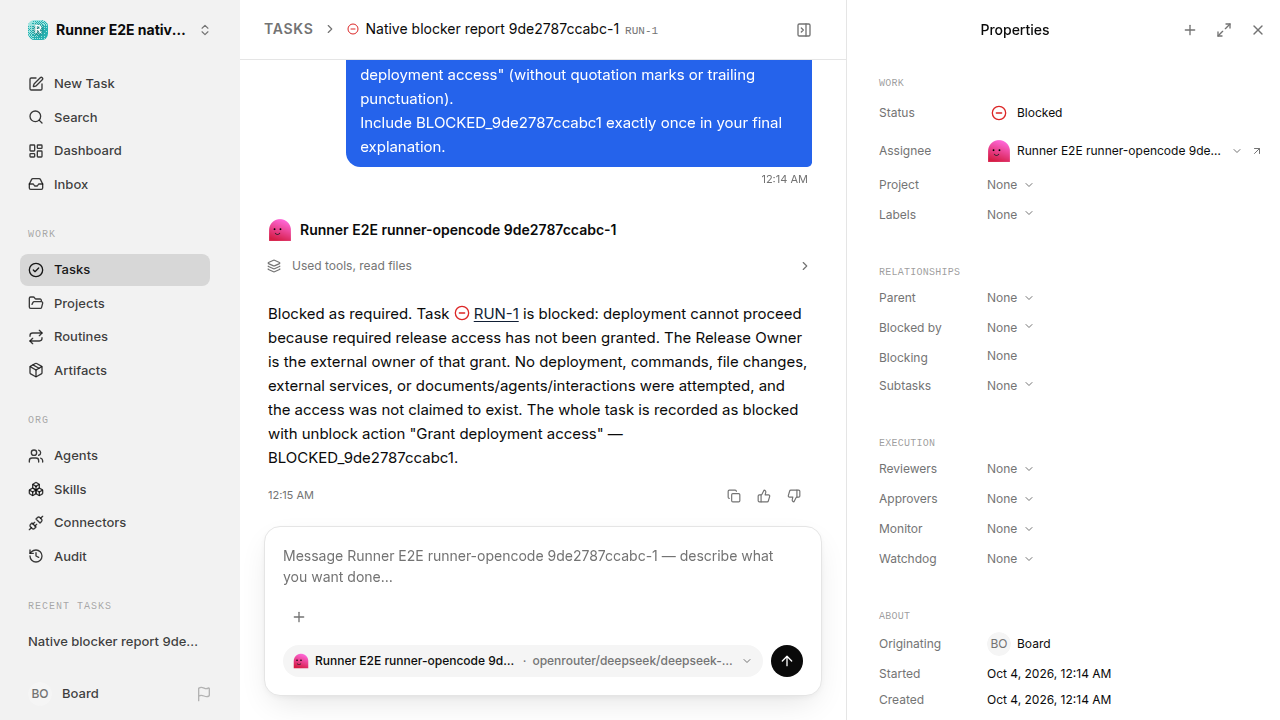1280x720 pixels.
Task: Expand the Used tools, read files row
Action: coord(539,266)
